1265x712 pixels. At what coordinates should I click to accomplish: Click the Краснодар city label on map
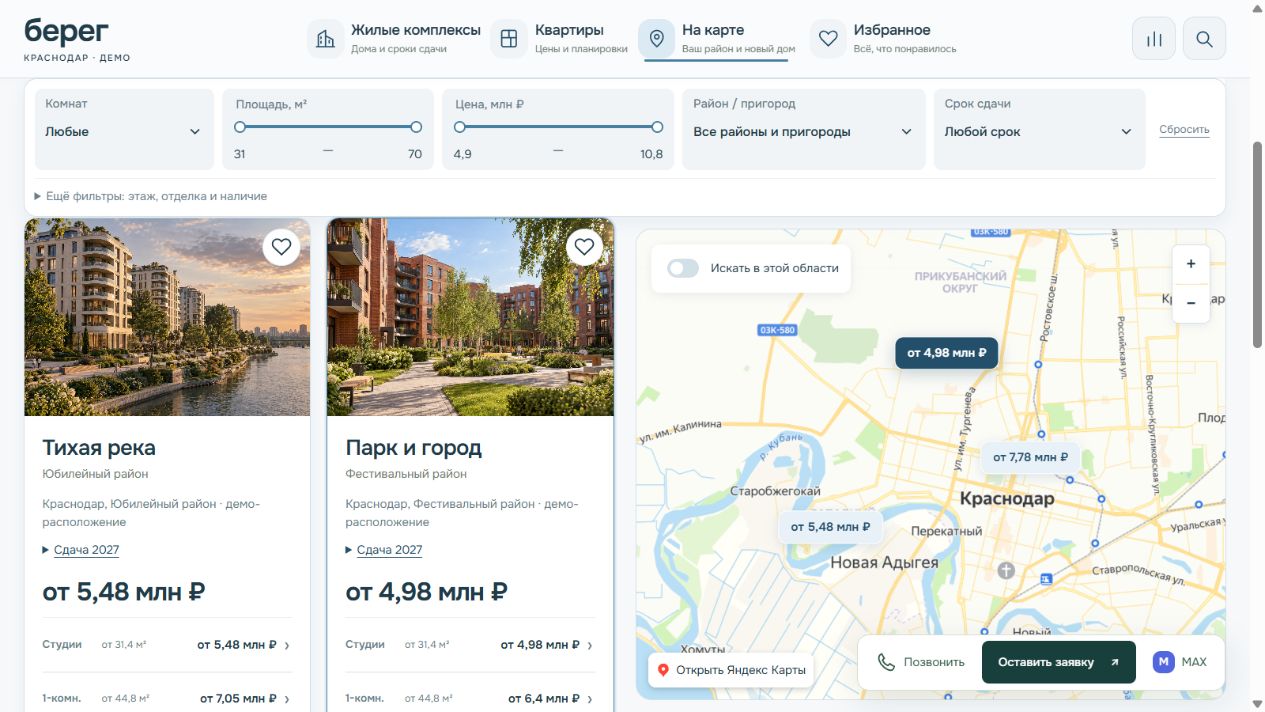1007,498
